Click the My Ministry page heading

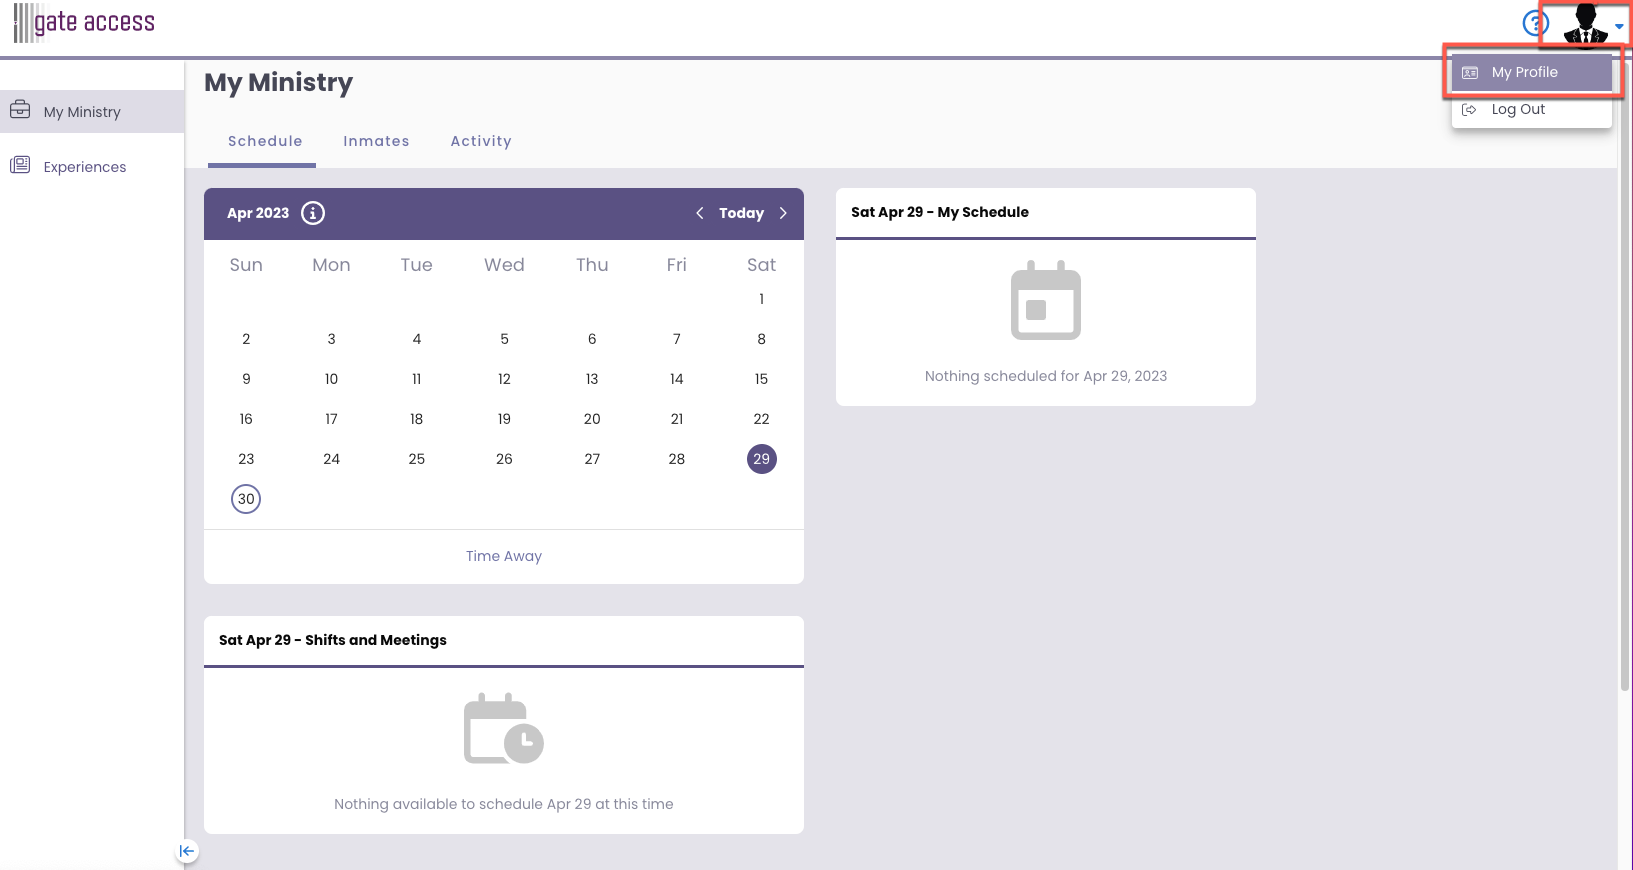pyautogui.click(x=279, y=83)
